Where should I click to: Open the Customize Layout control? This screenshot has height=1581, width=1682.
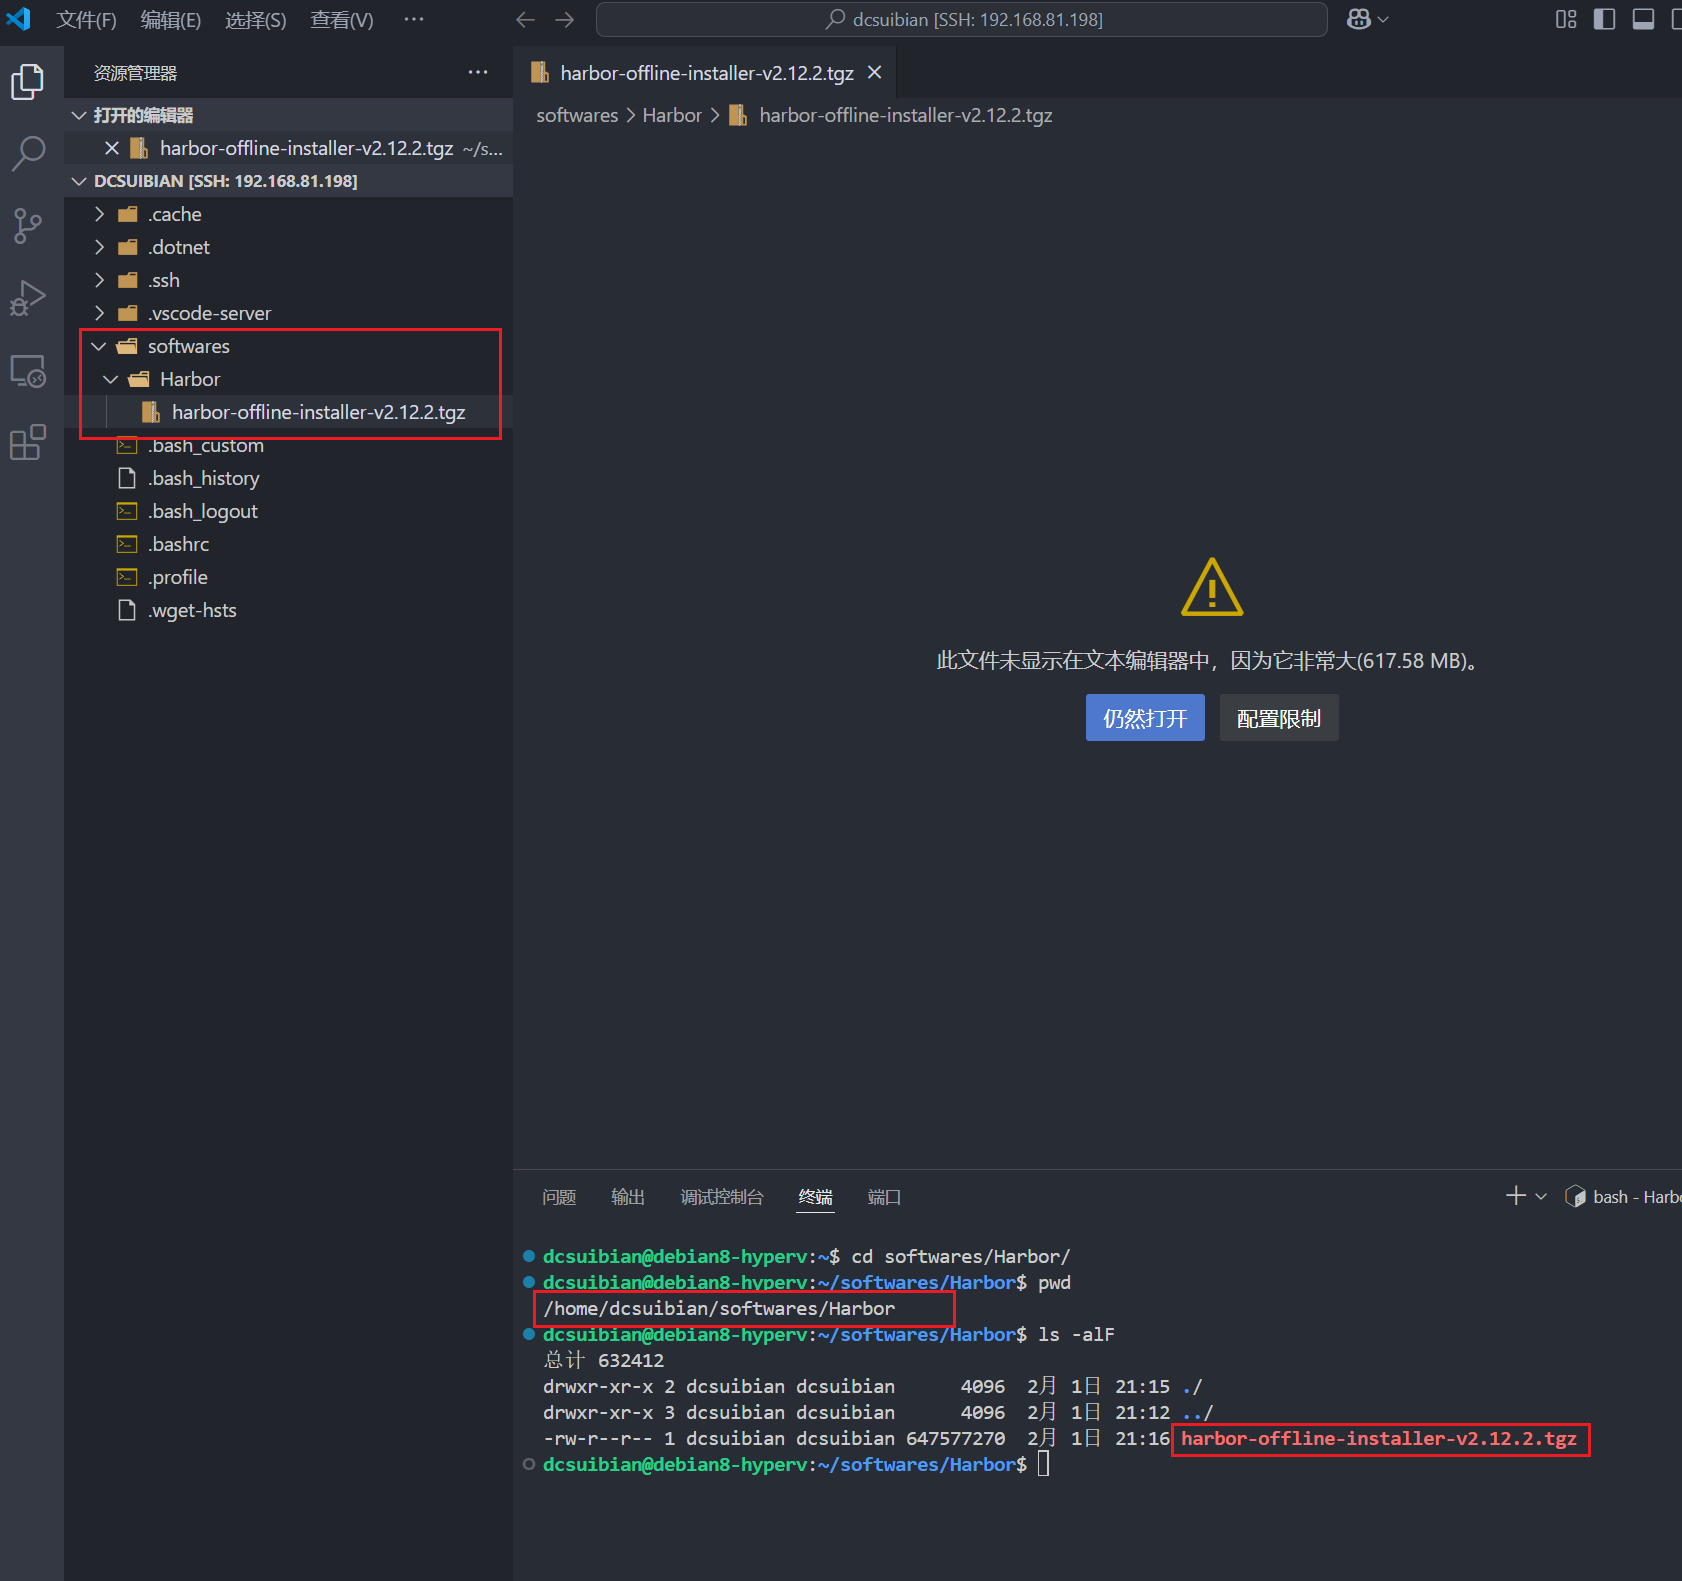click(x=1566, y=20)
